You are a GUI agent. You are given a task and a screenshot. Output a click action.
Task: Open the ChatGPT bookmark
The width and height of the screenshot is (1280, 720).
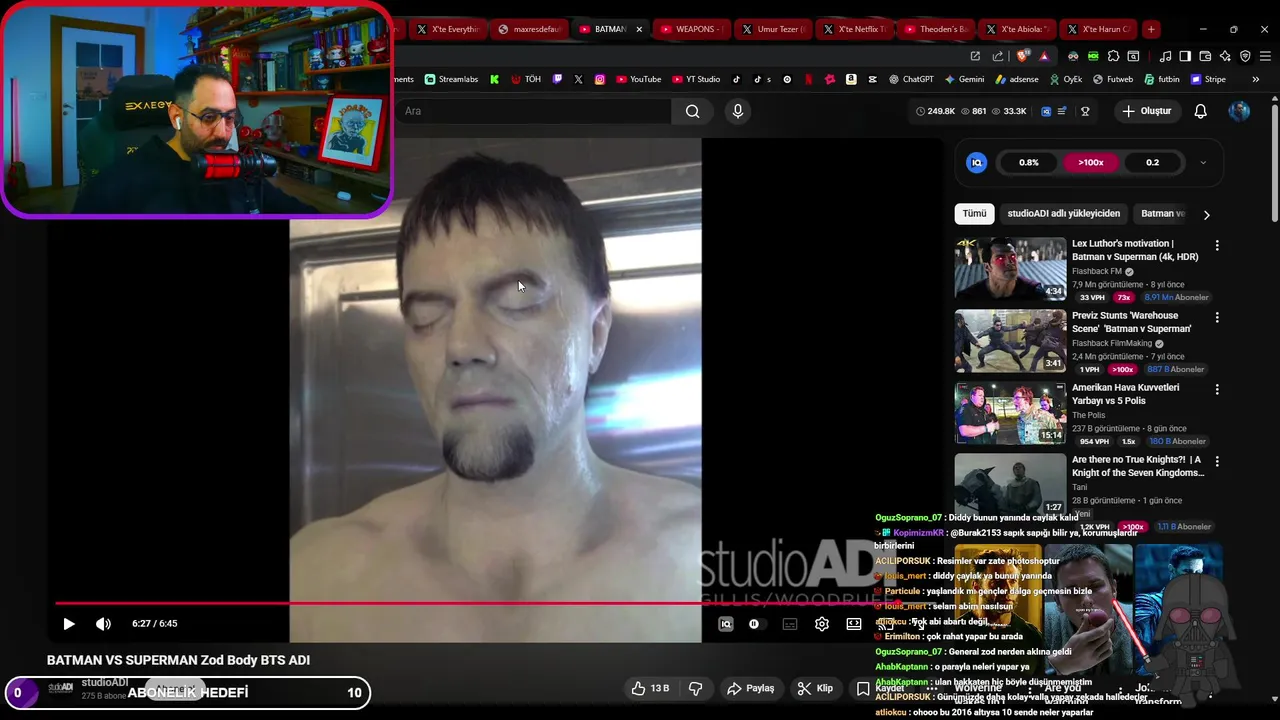pyautogui.click(x=910, y=79)
